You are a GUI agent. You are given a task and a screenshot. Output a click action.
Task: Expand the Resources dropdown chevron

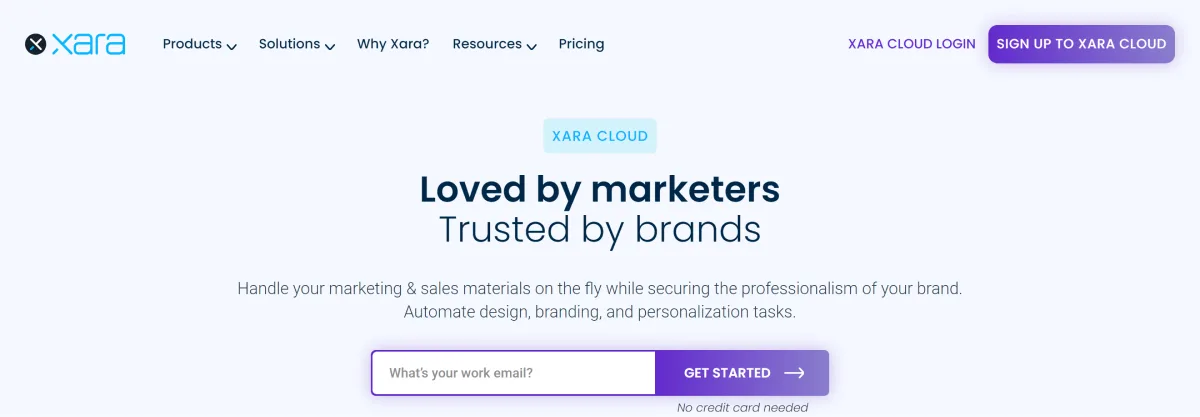532,46
